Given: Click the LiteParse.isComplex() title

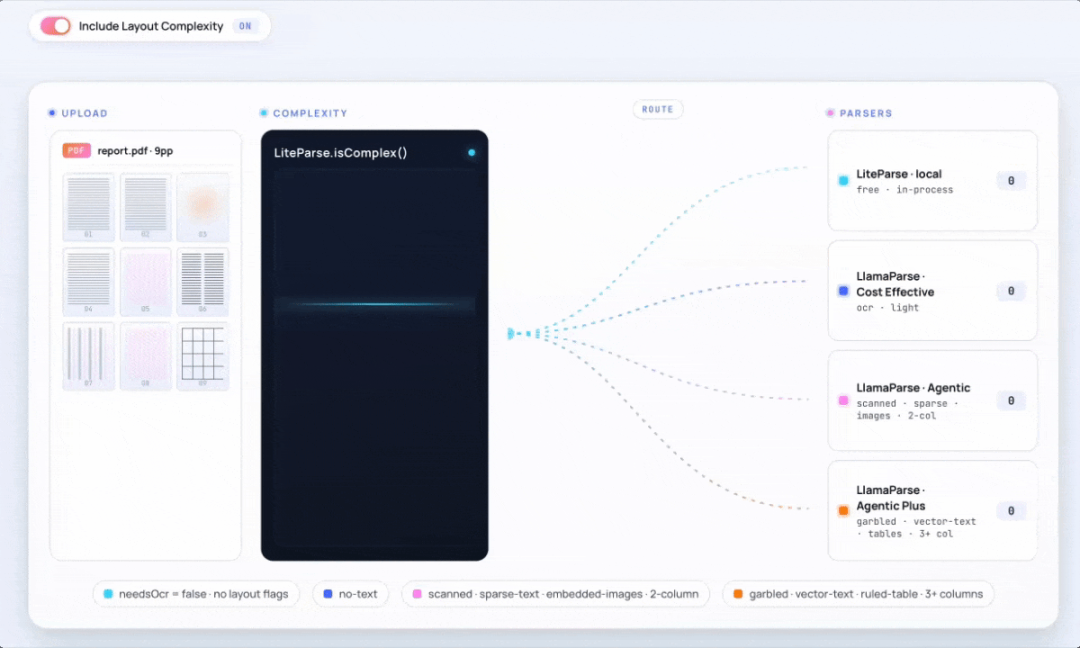Looking at the screenshot, I should [340, 153].
